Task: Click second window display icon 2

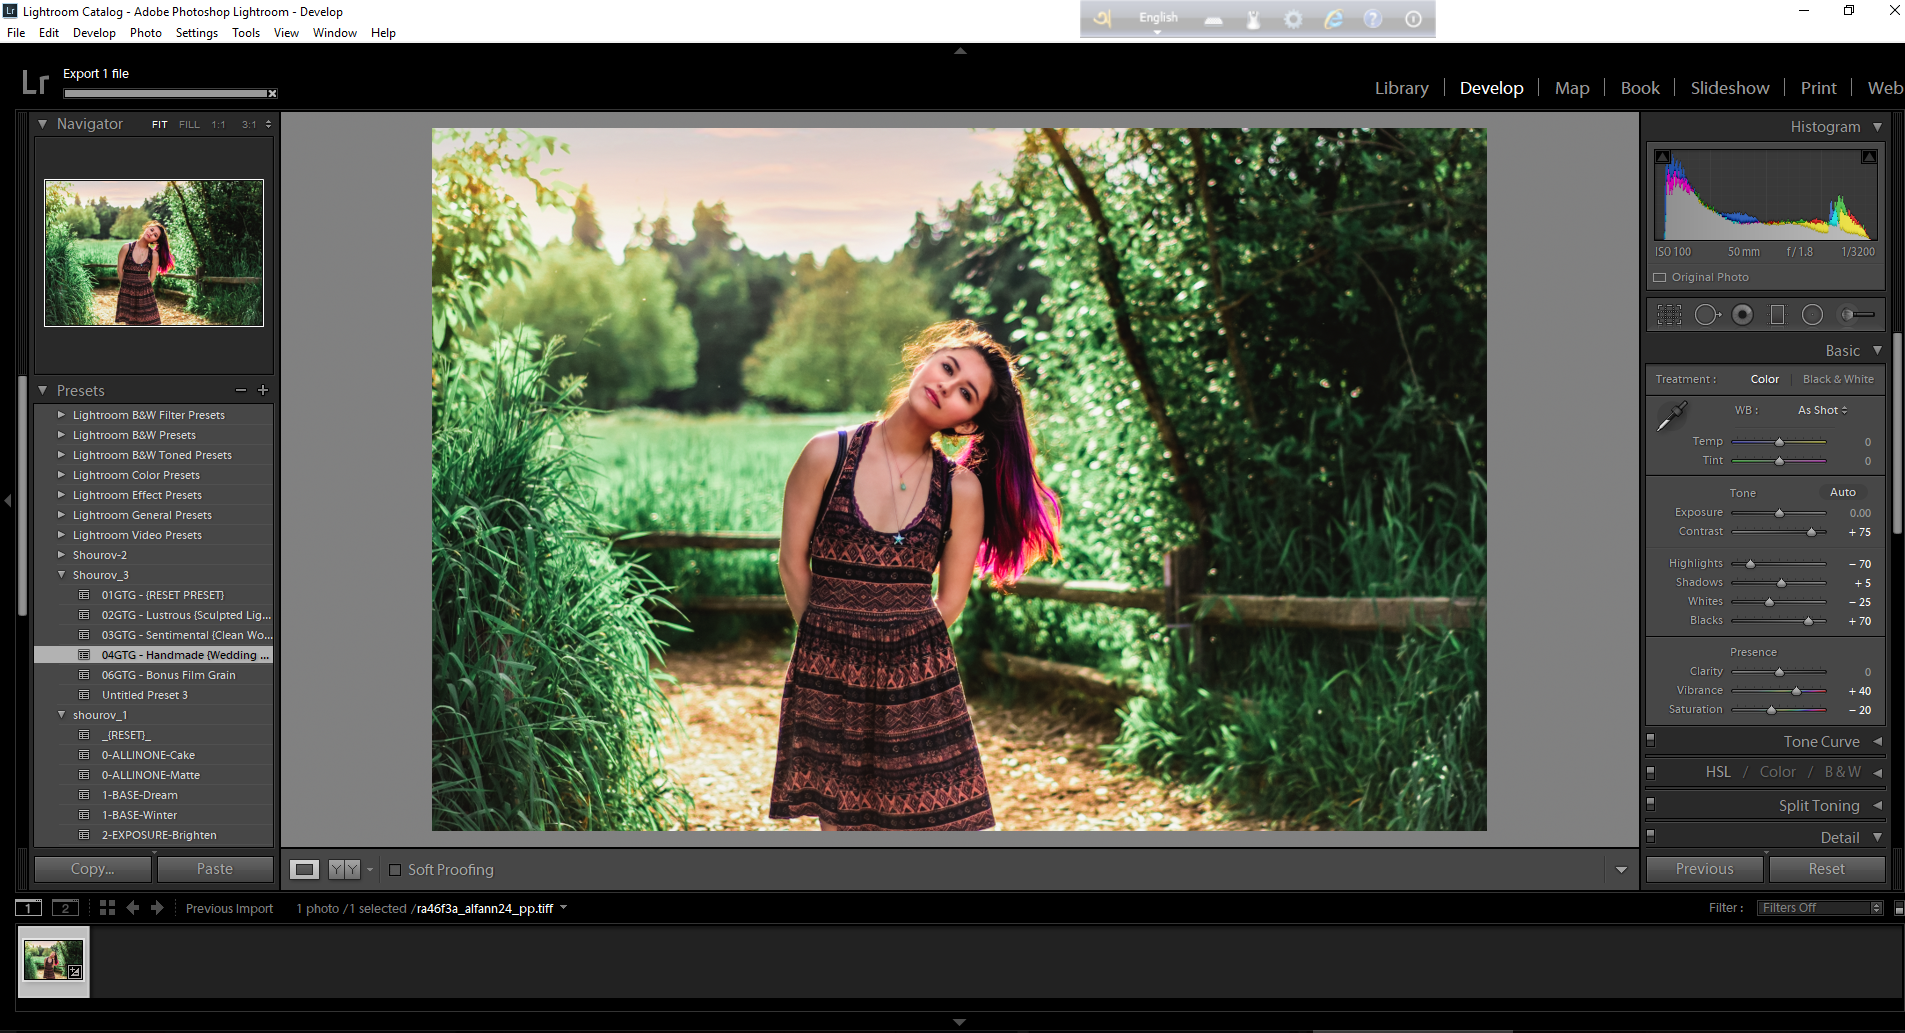Action: [65, 908]
